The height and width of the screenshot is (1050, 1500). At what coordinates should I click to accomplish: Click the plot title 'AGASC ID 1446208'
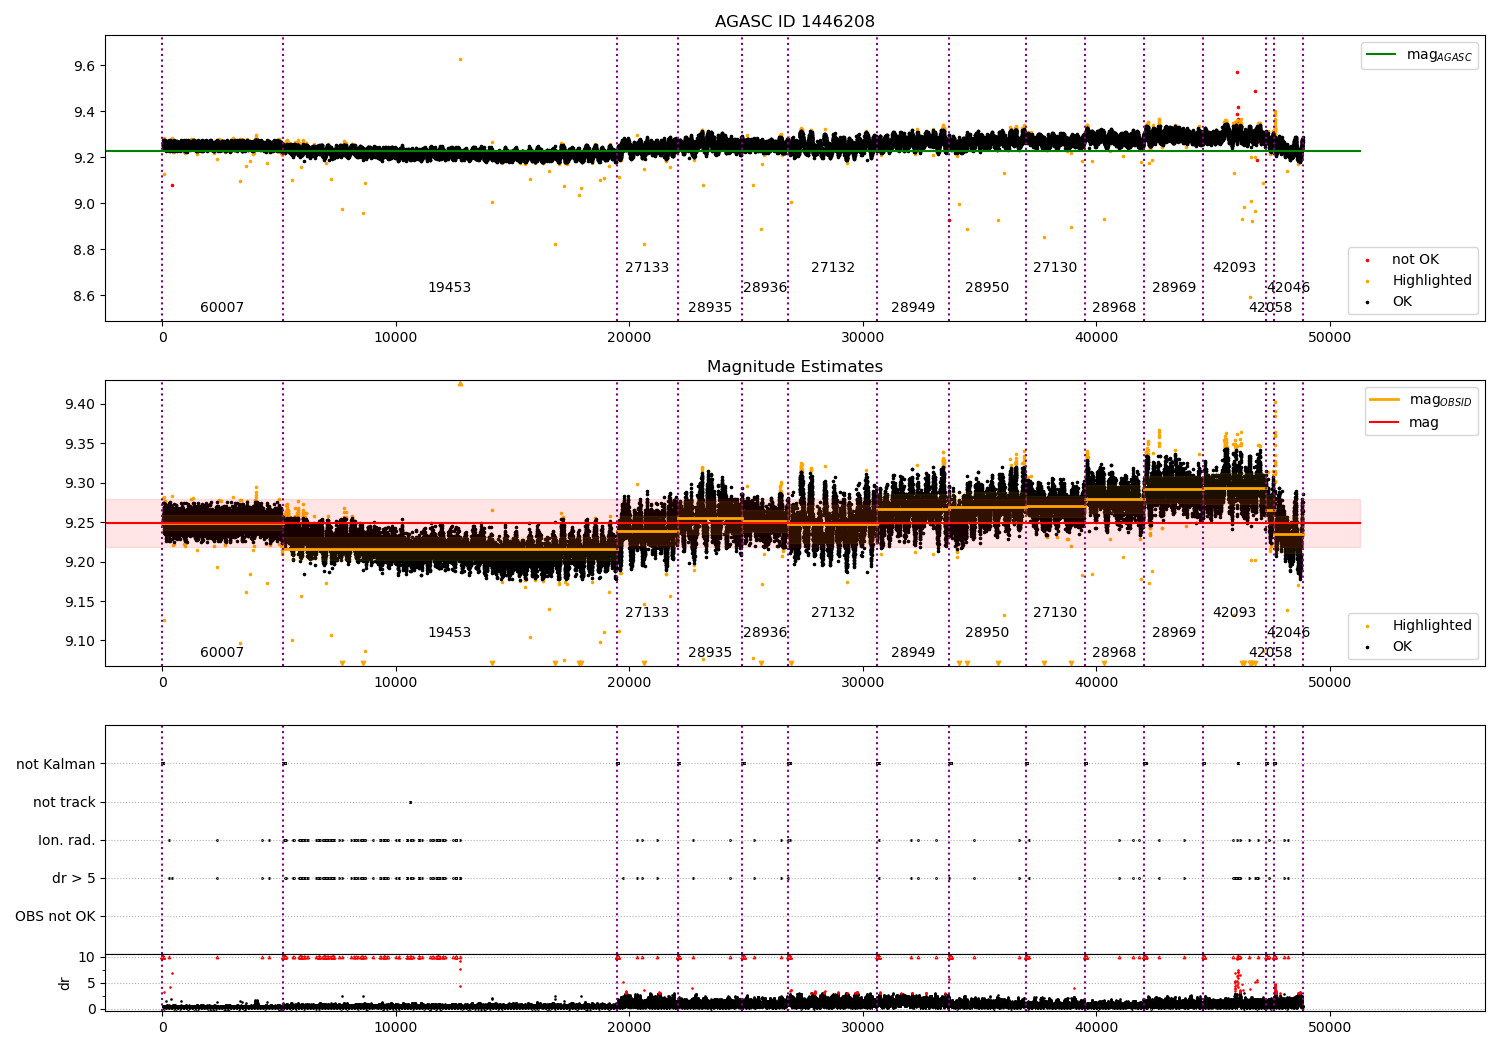click(x=794, y=22)
